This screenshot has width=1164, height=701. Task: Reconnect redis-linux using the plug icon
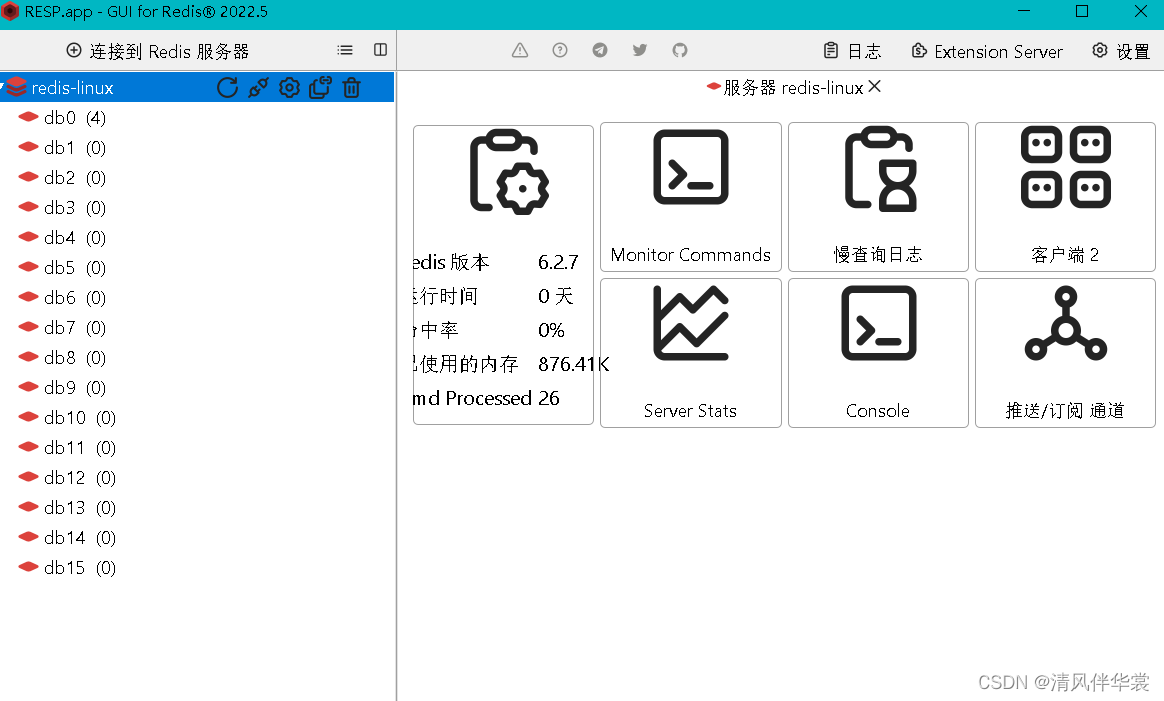click(x=258, y=87)
